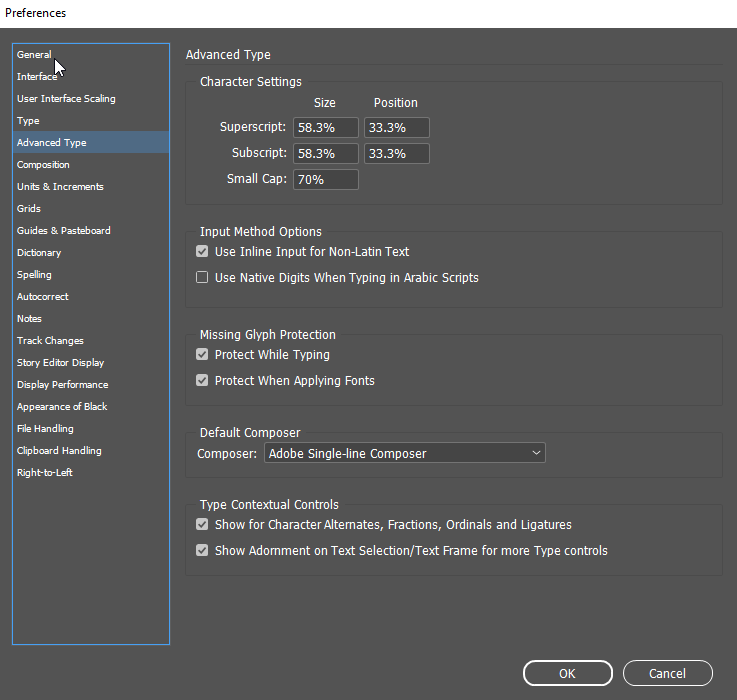Click the Small Cap percentage field
Viewport: 737px width, 700px height.
(326, 180)
